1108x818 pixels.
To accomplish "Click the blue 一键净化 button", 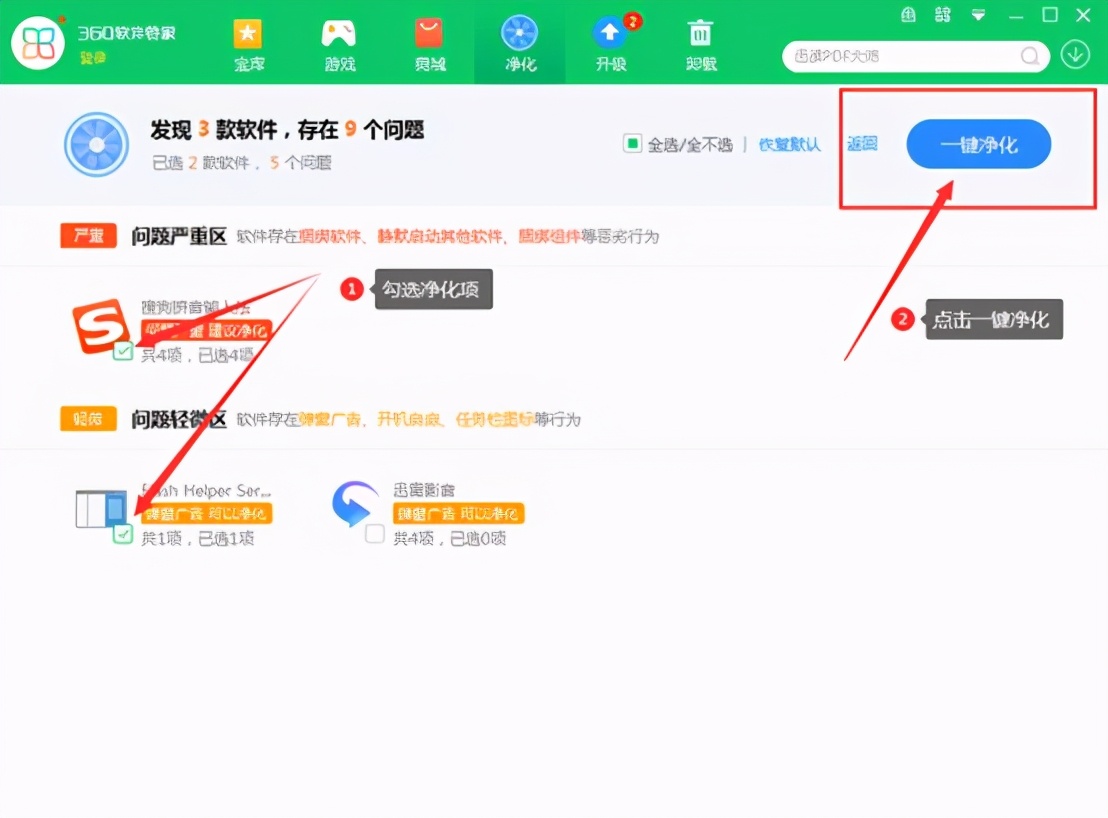I will 979,144.
